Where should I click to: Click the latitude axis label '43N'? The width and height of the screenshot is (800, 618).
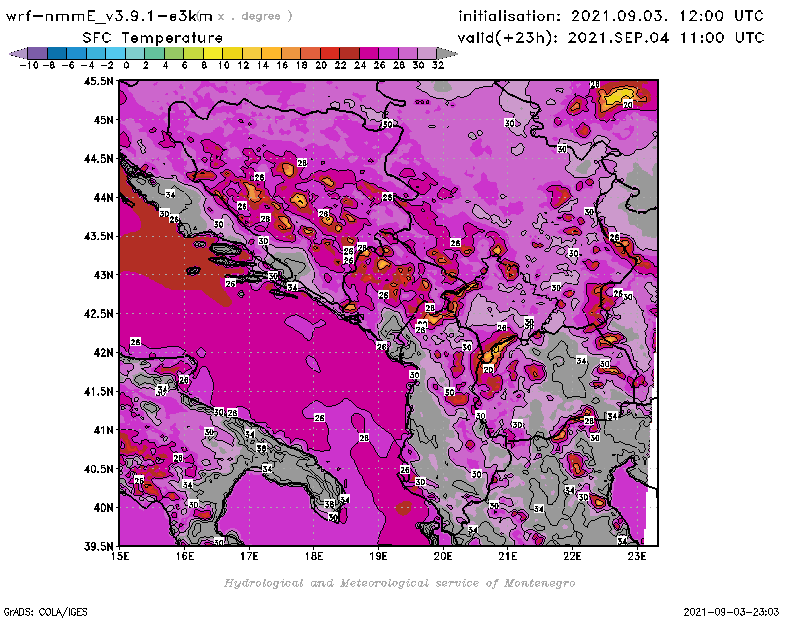[x=103, y=275]
